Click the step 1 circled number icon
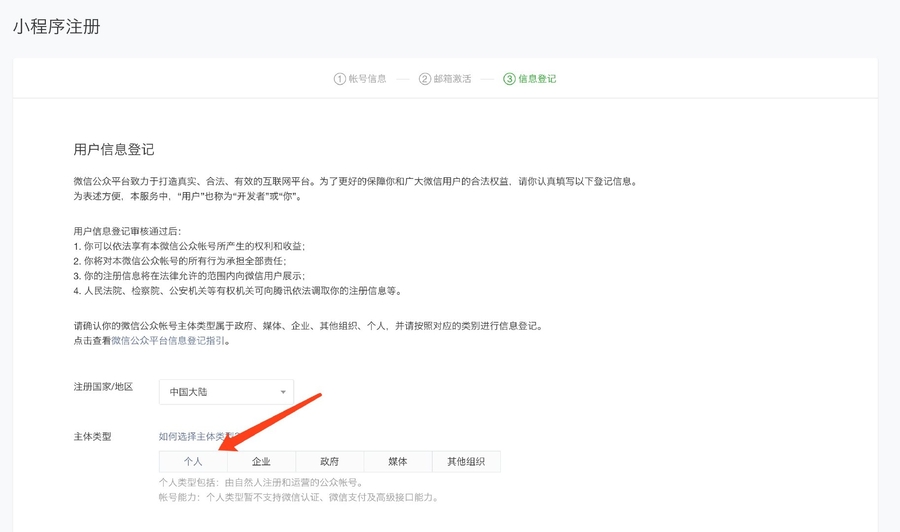Screen dimensions: 900x532 [x=340, y=79]
